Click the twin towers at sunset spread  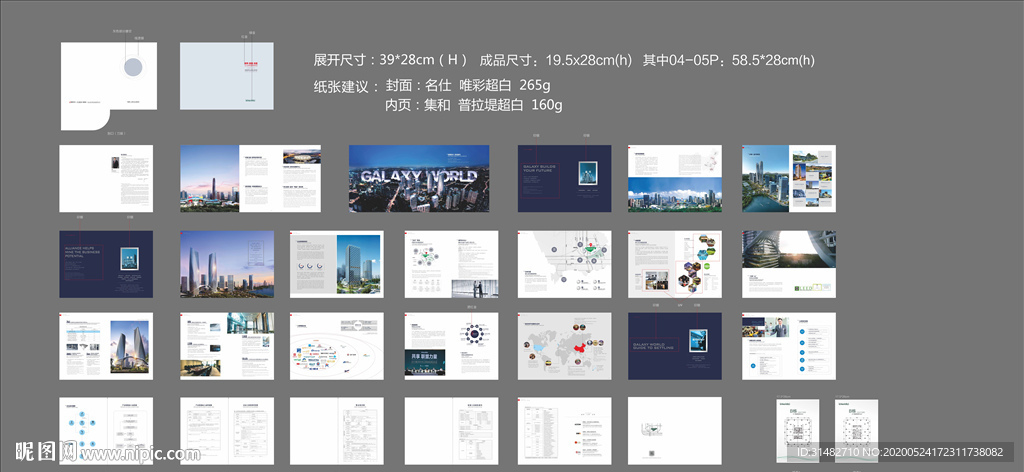[226, 264]
